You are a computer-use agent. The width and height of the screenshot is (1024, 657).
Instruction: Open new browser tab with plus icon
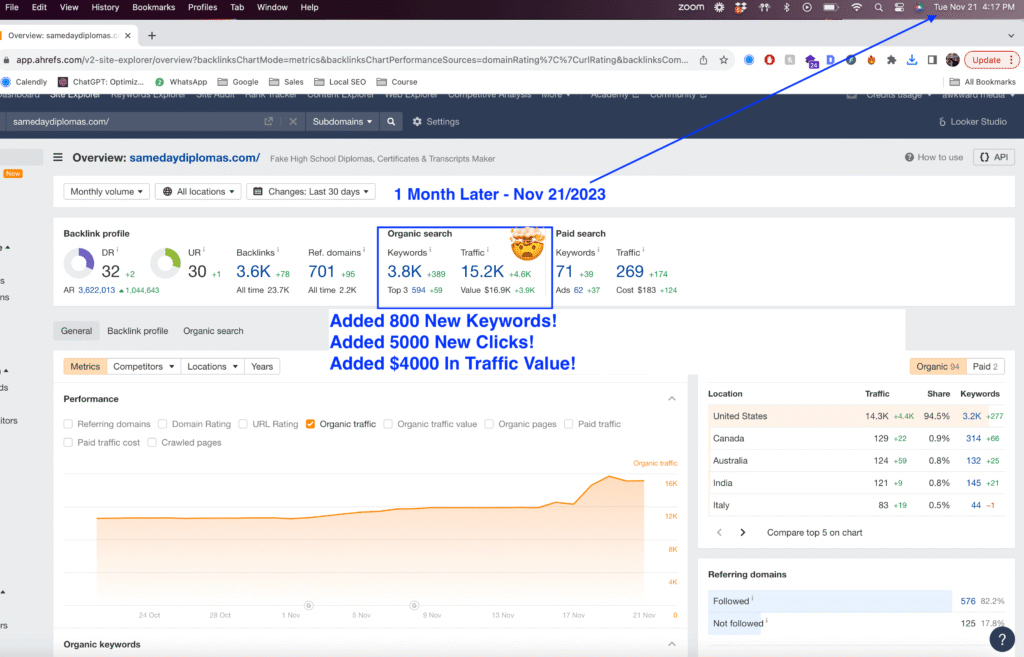click(152, 36)
